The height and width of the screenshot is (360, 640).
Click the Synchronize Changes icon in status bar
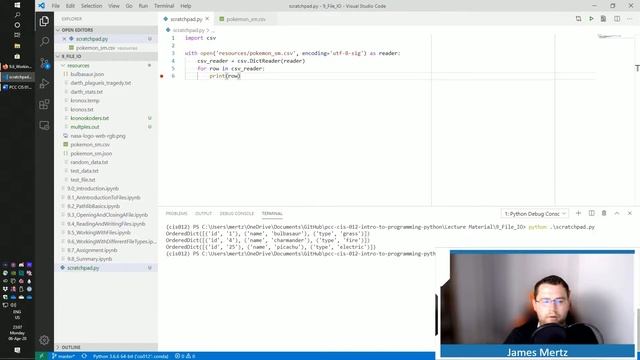click(x=84, y=356)
